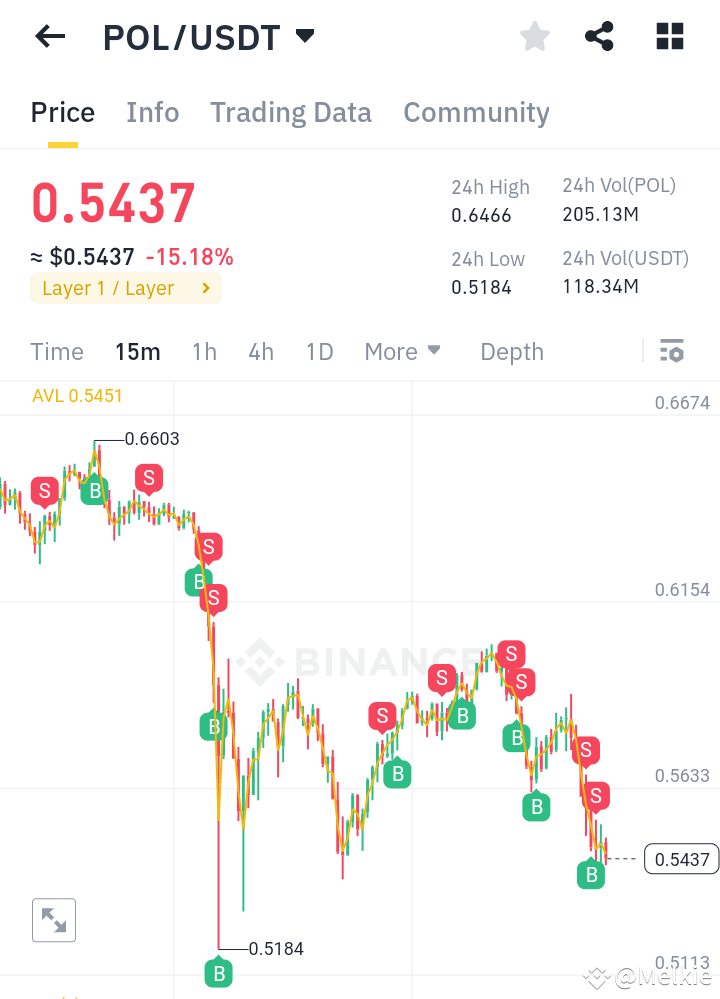Screen dimensions: 720x999
Task: Toggle the Depth view for the chart
Action: pyautogui.click(x=511, y=351)
